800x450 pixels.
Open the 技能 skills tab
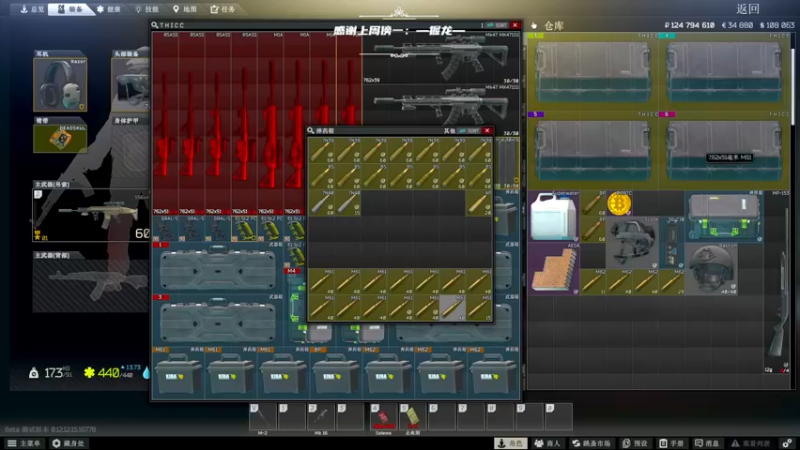pos(147,9)
